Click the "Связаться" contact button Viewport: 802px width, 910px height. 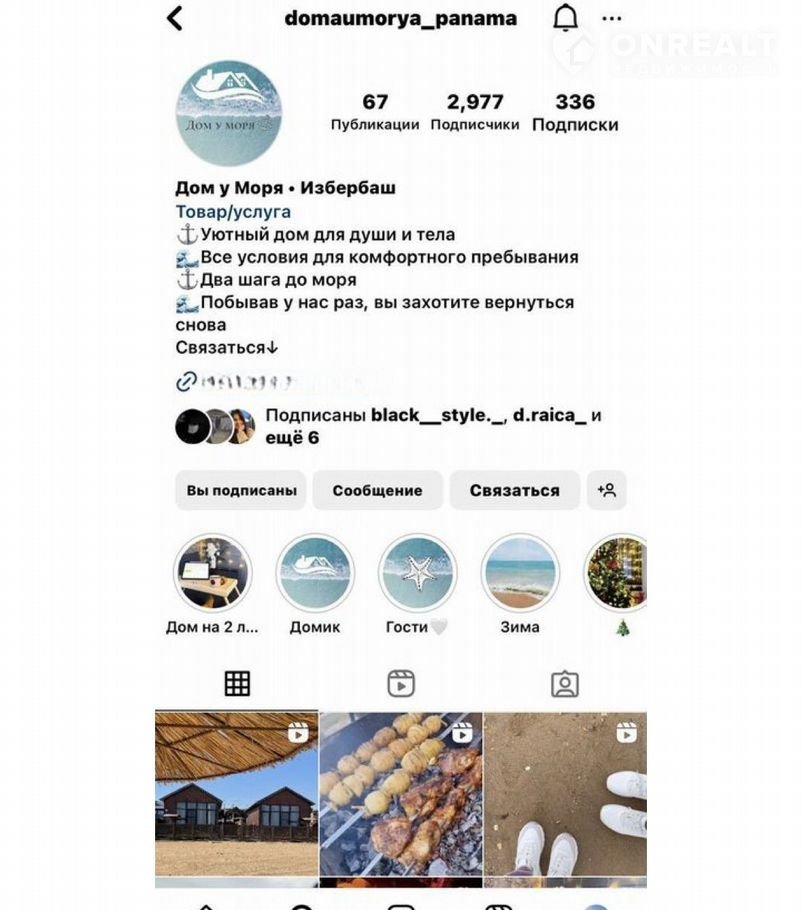coord(515,490)
